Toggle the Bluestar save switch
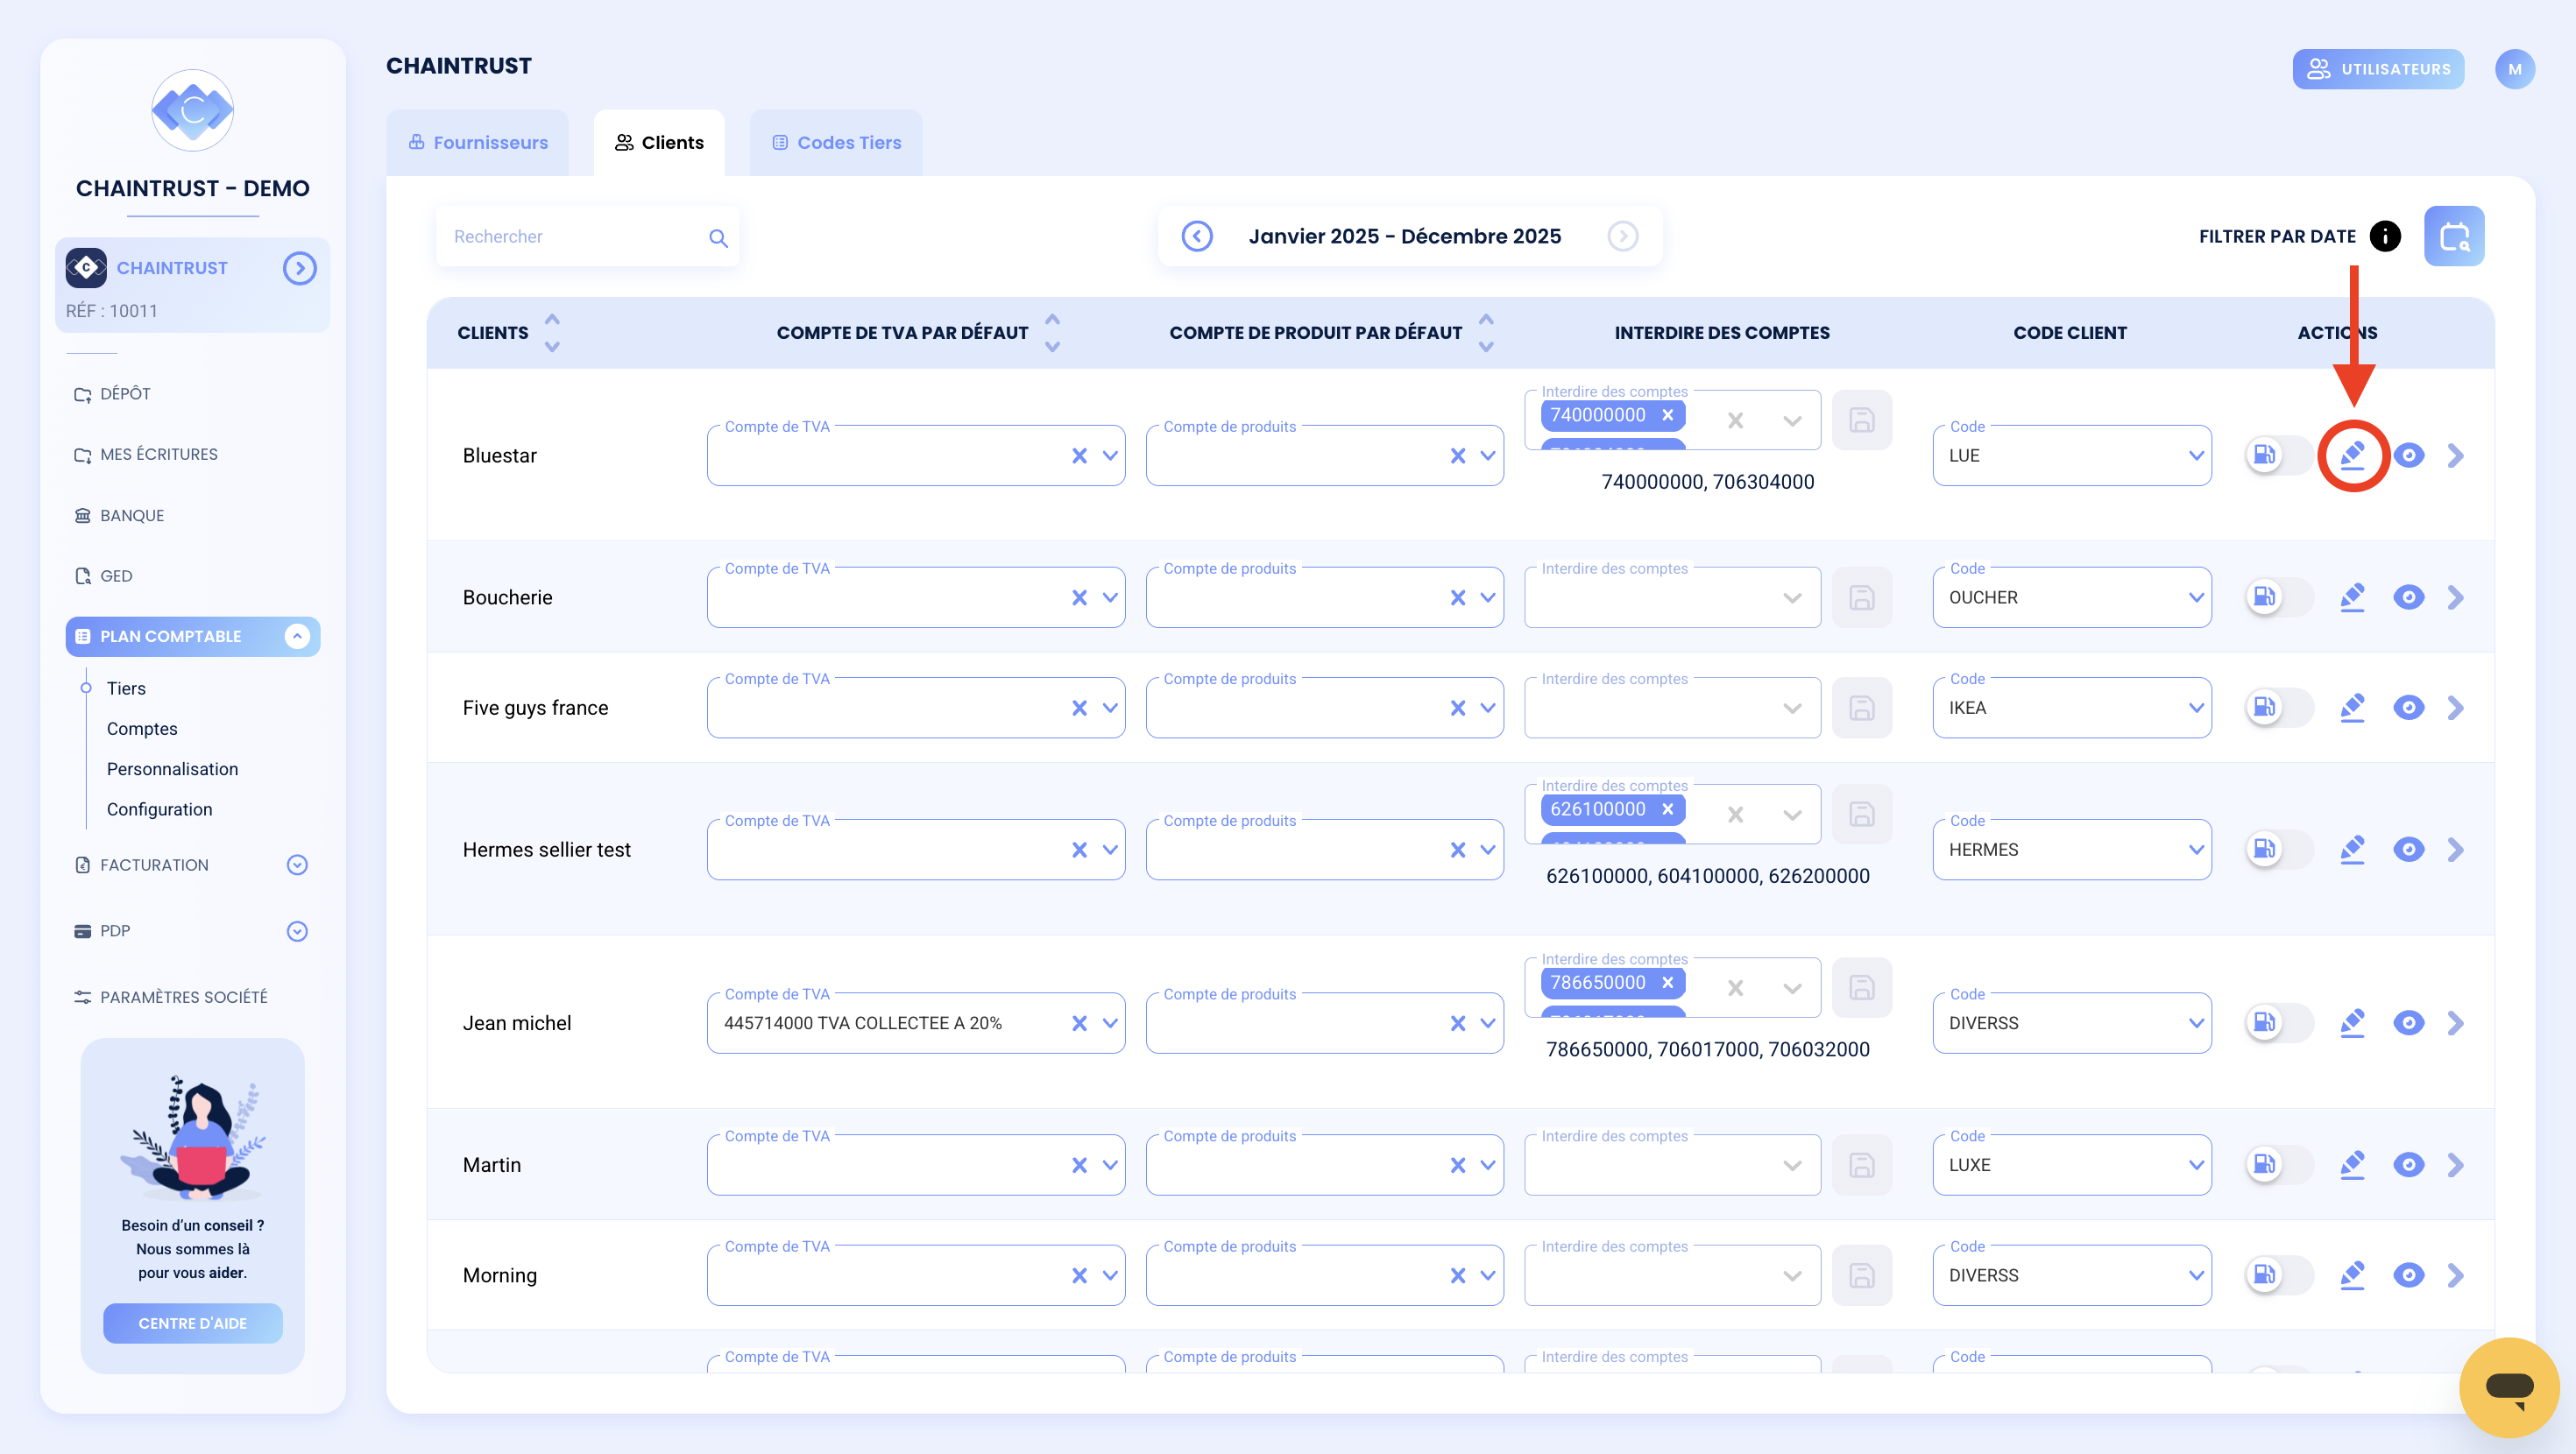 [x=2279, y=456]
